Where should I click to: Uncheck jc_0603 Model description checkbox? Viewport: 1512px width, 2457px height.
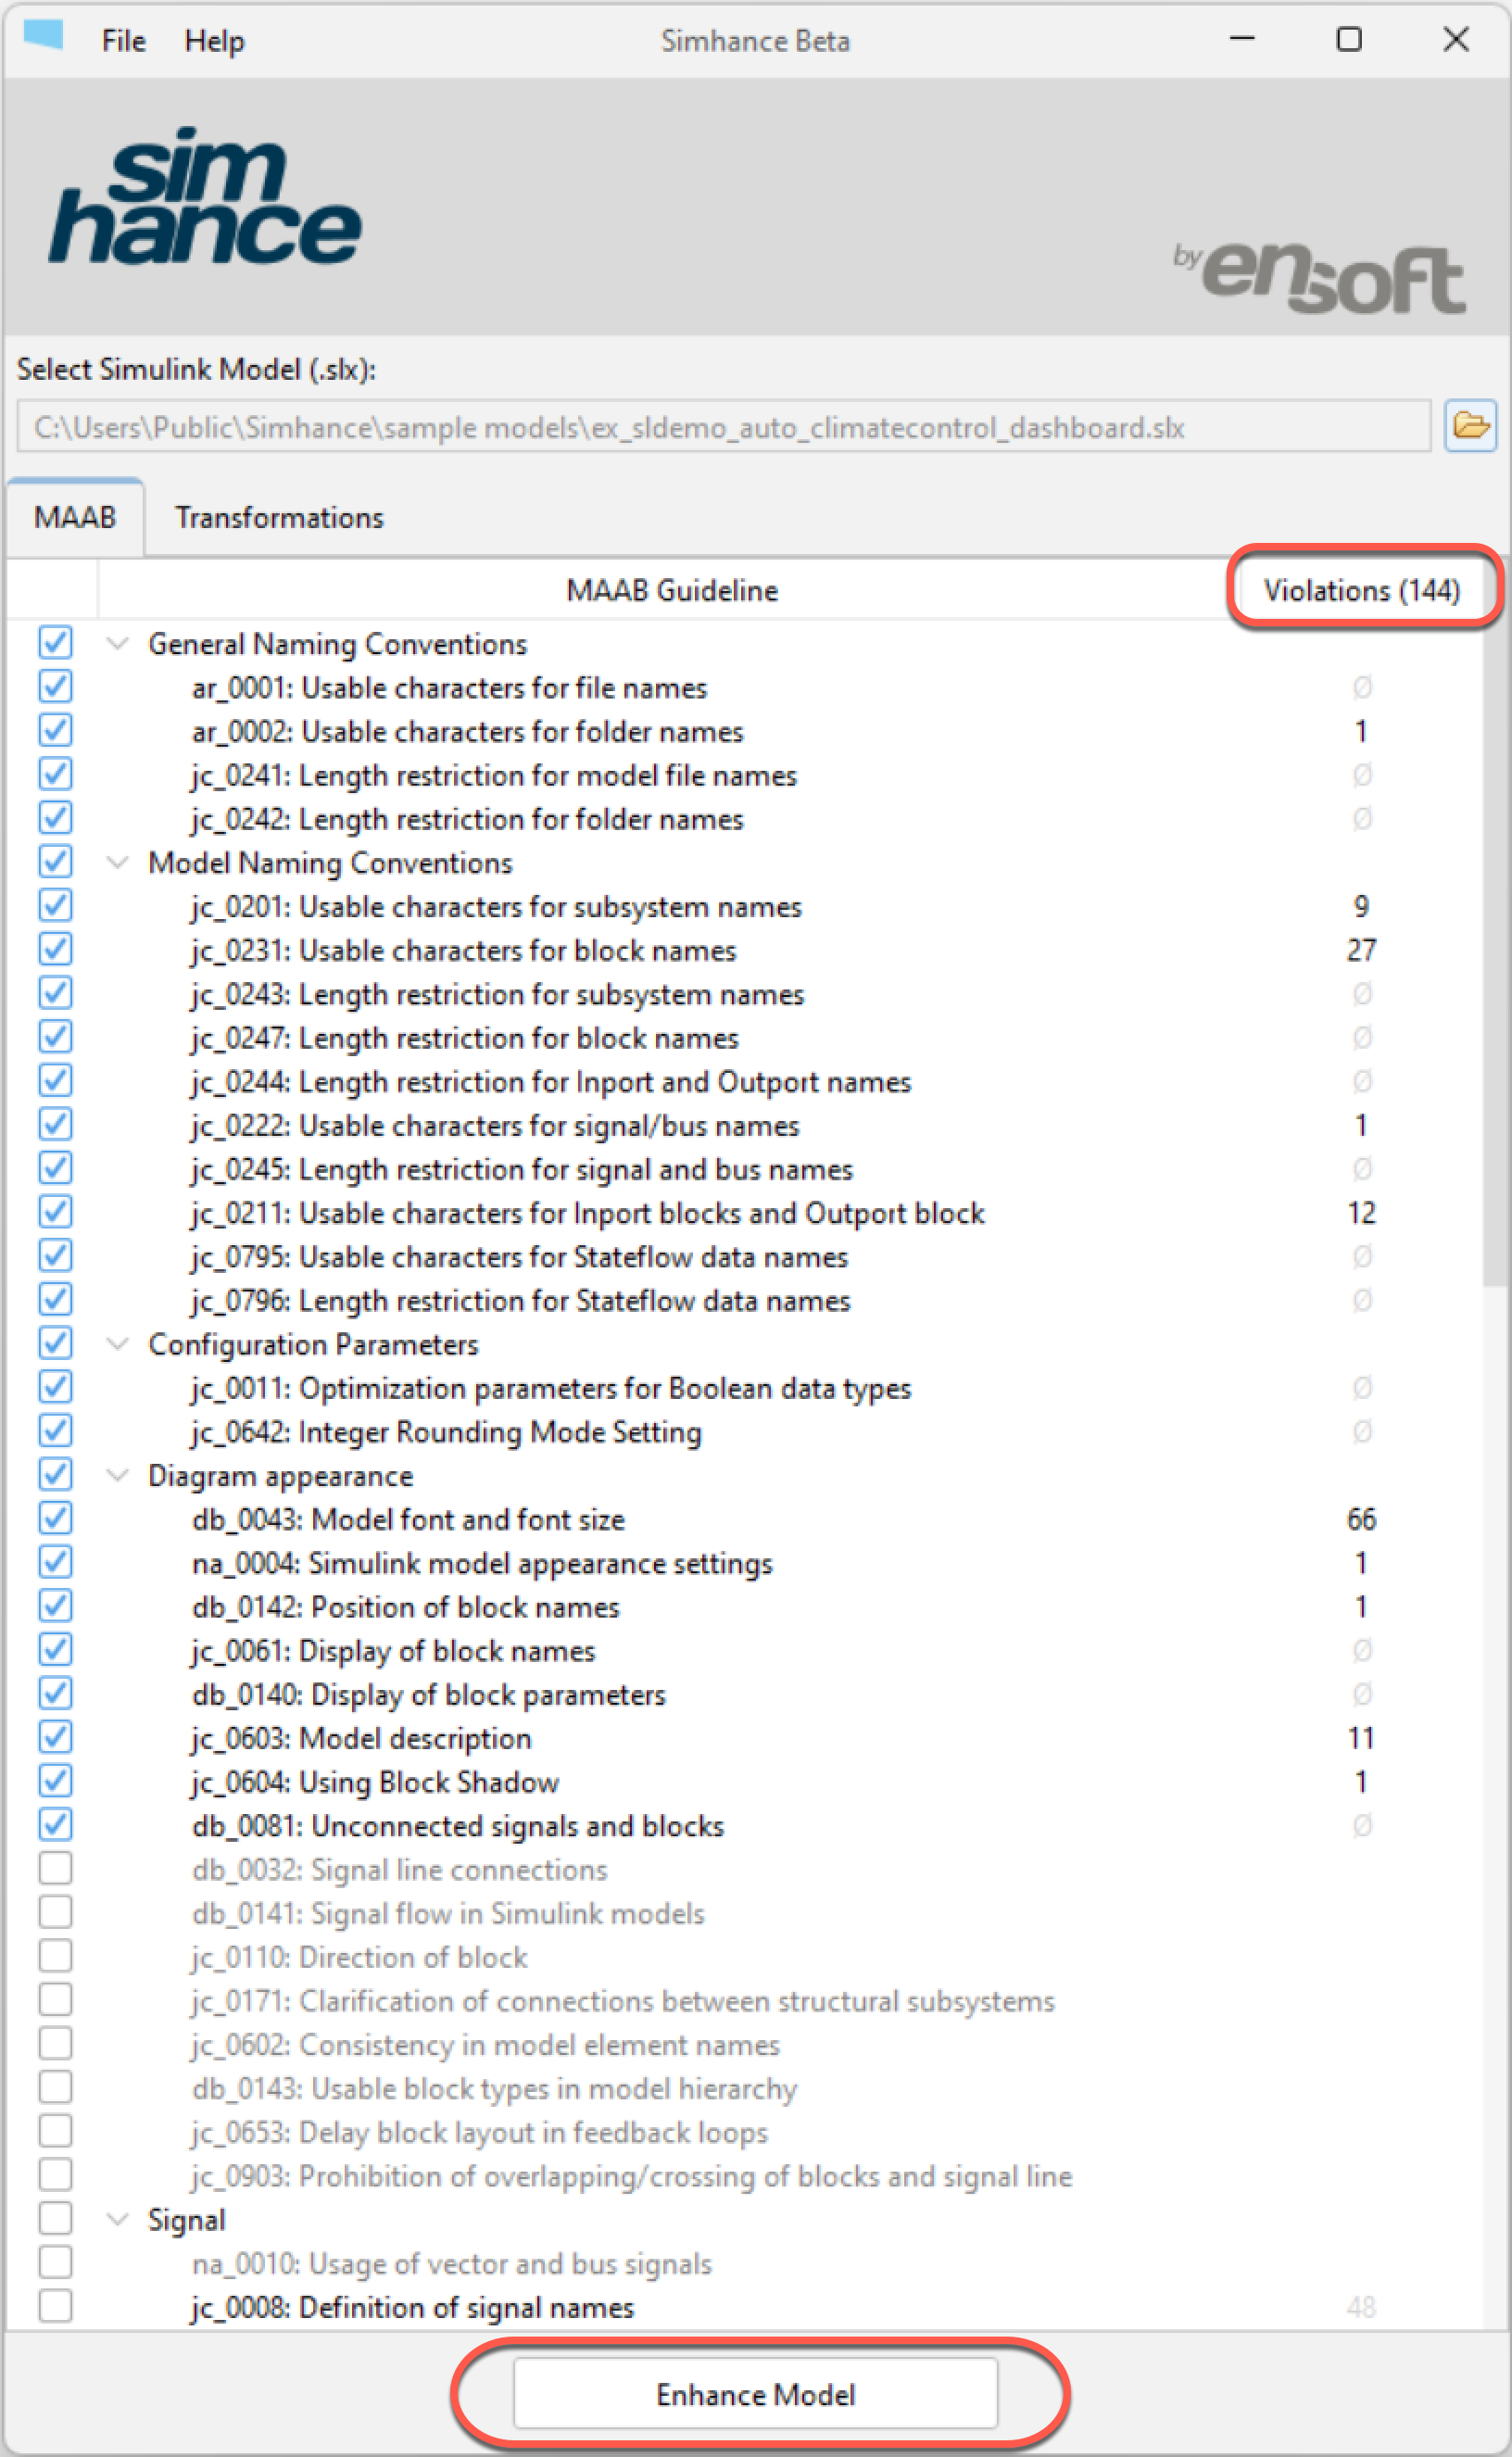(x=56, y=1737)
